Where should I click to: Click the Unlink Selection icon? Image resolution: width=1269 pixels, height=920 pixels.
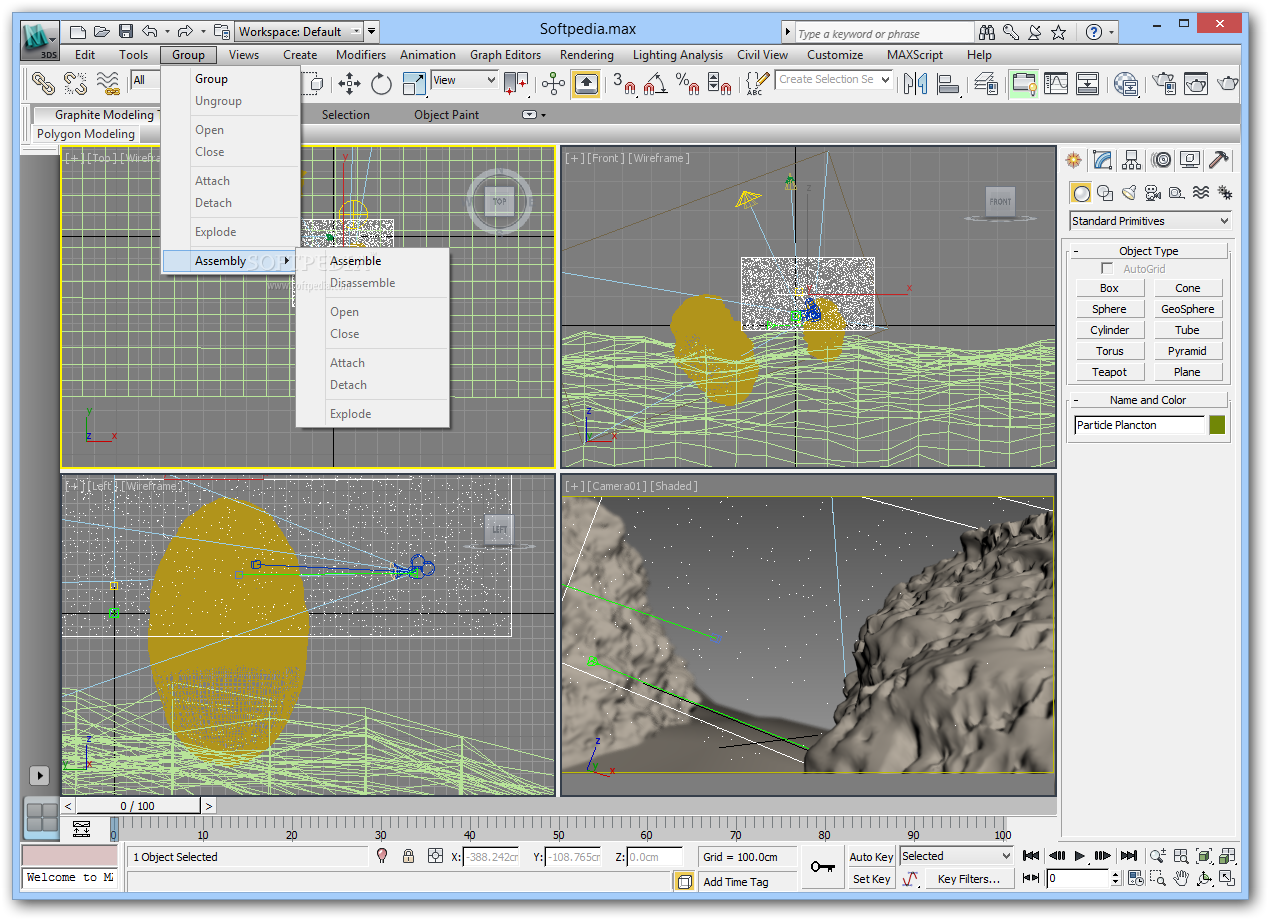[75, 83]
